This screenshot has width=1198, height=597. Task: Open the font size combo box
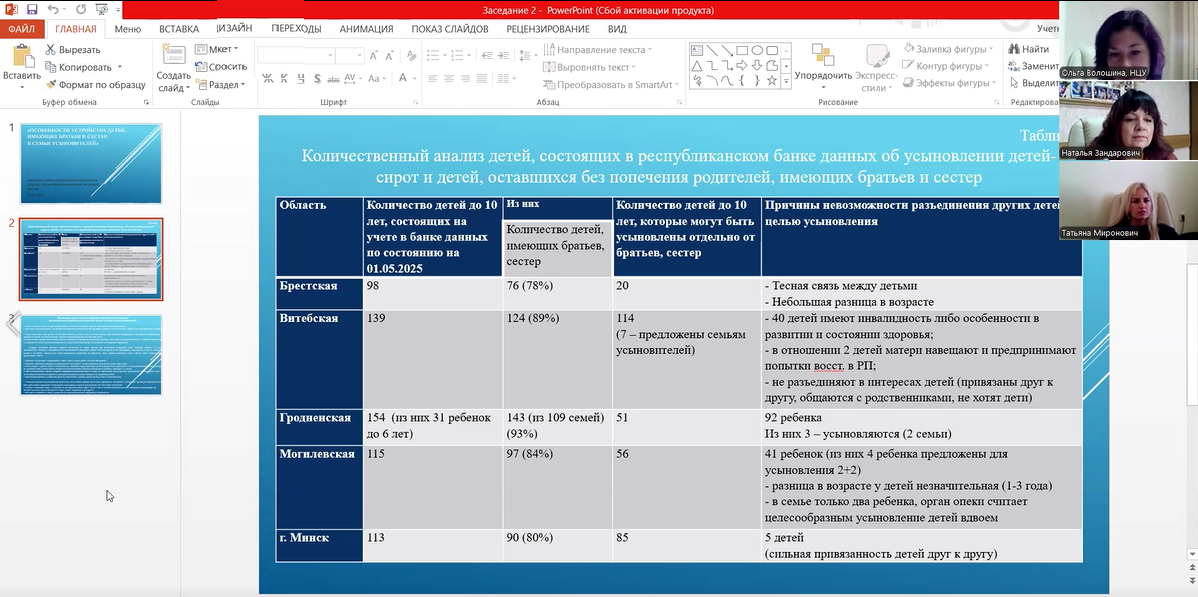click(x=349, y=55)
